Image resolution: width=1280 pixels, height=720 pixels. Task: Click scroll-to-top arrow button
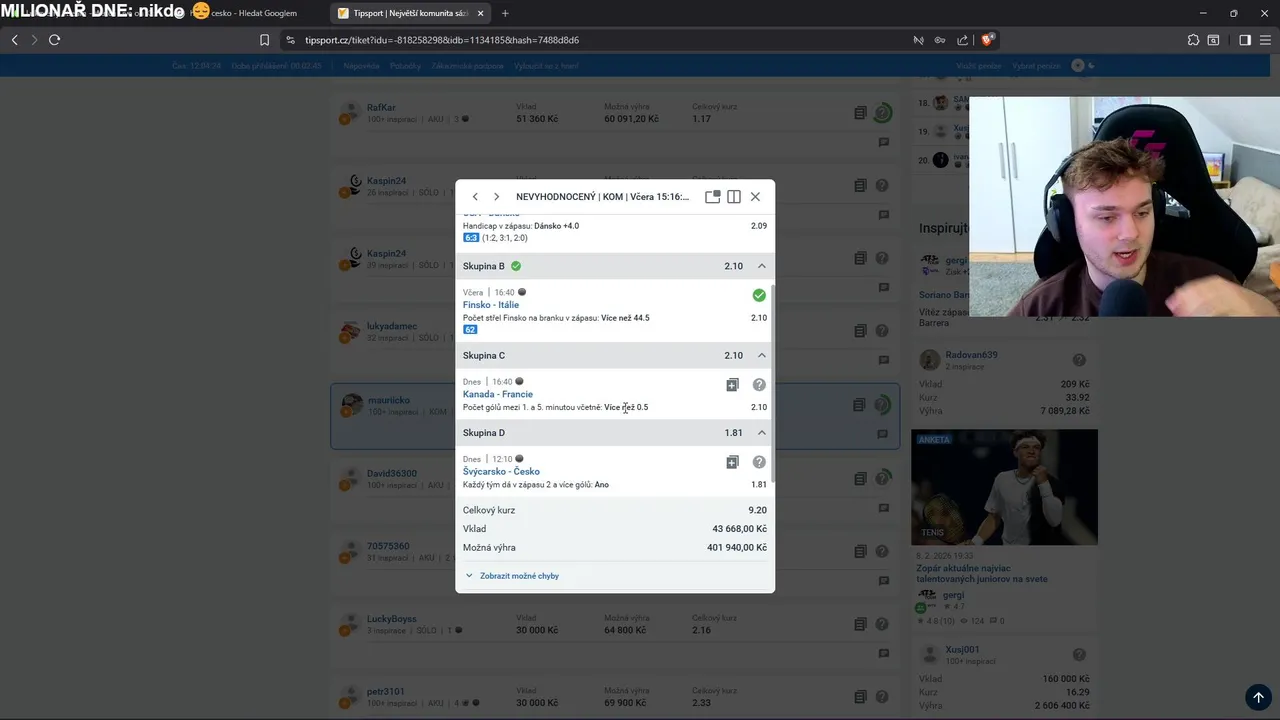(1257, 698)
